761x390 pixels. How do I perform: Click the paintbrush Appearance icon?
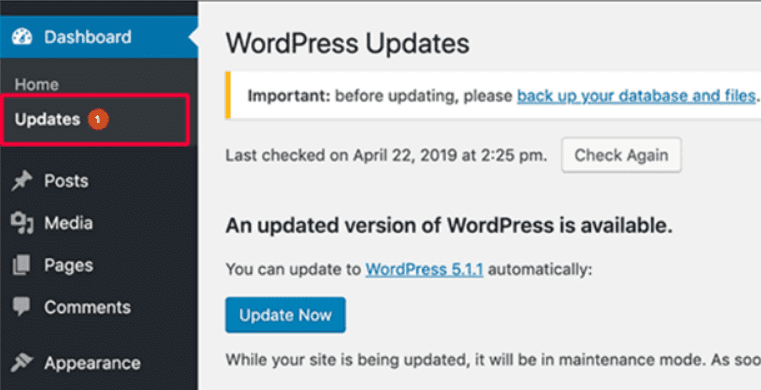point(22,363)
